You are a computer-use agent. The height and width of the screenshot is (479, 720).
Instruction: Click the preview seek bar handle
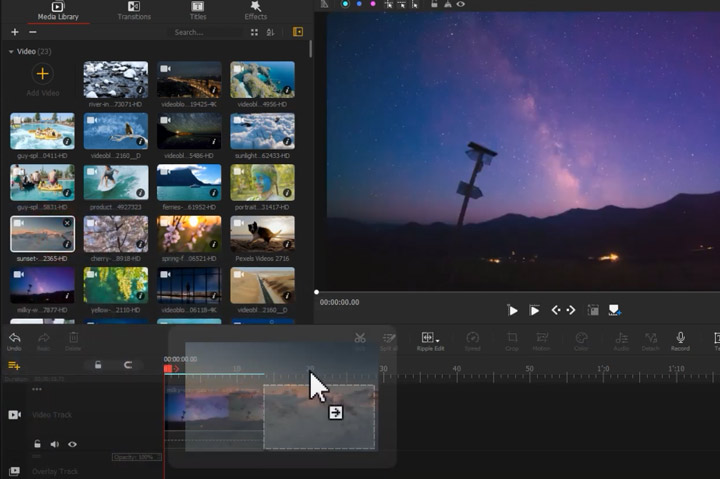317,292
